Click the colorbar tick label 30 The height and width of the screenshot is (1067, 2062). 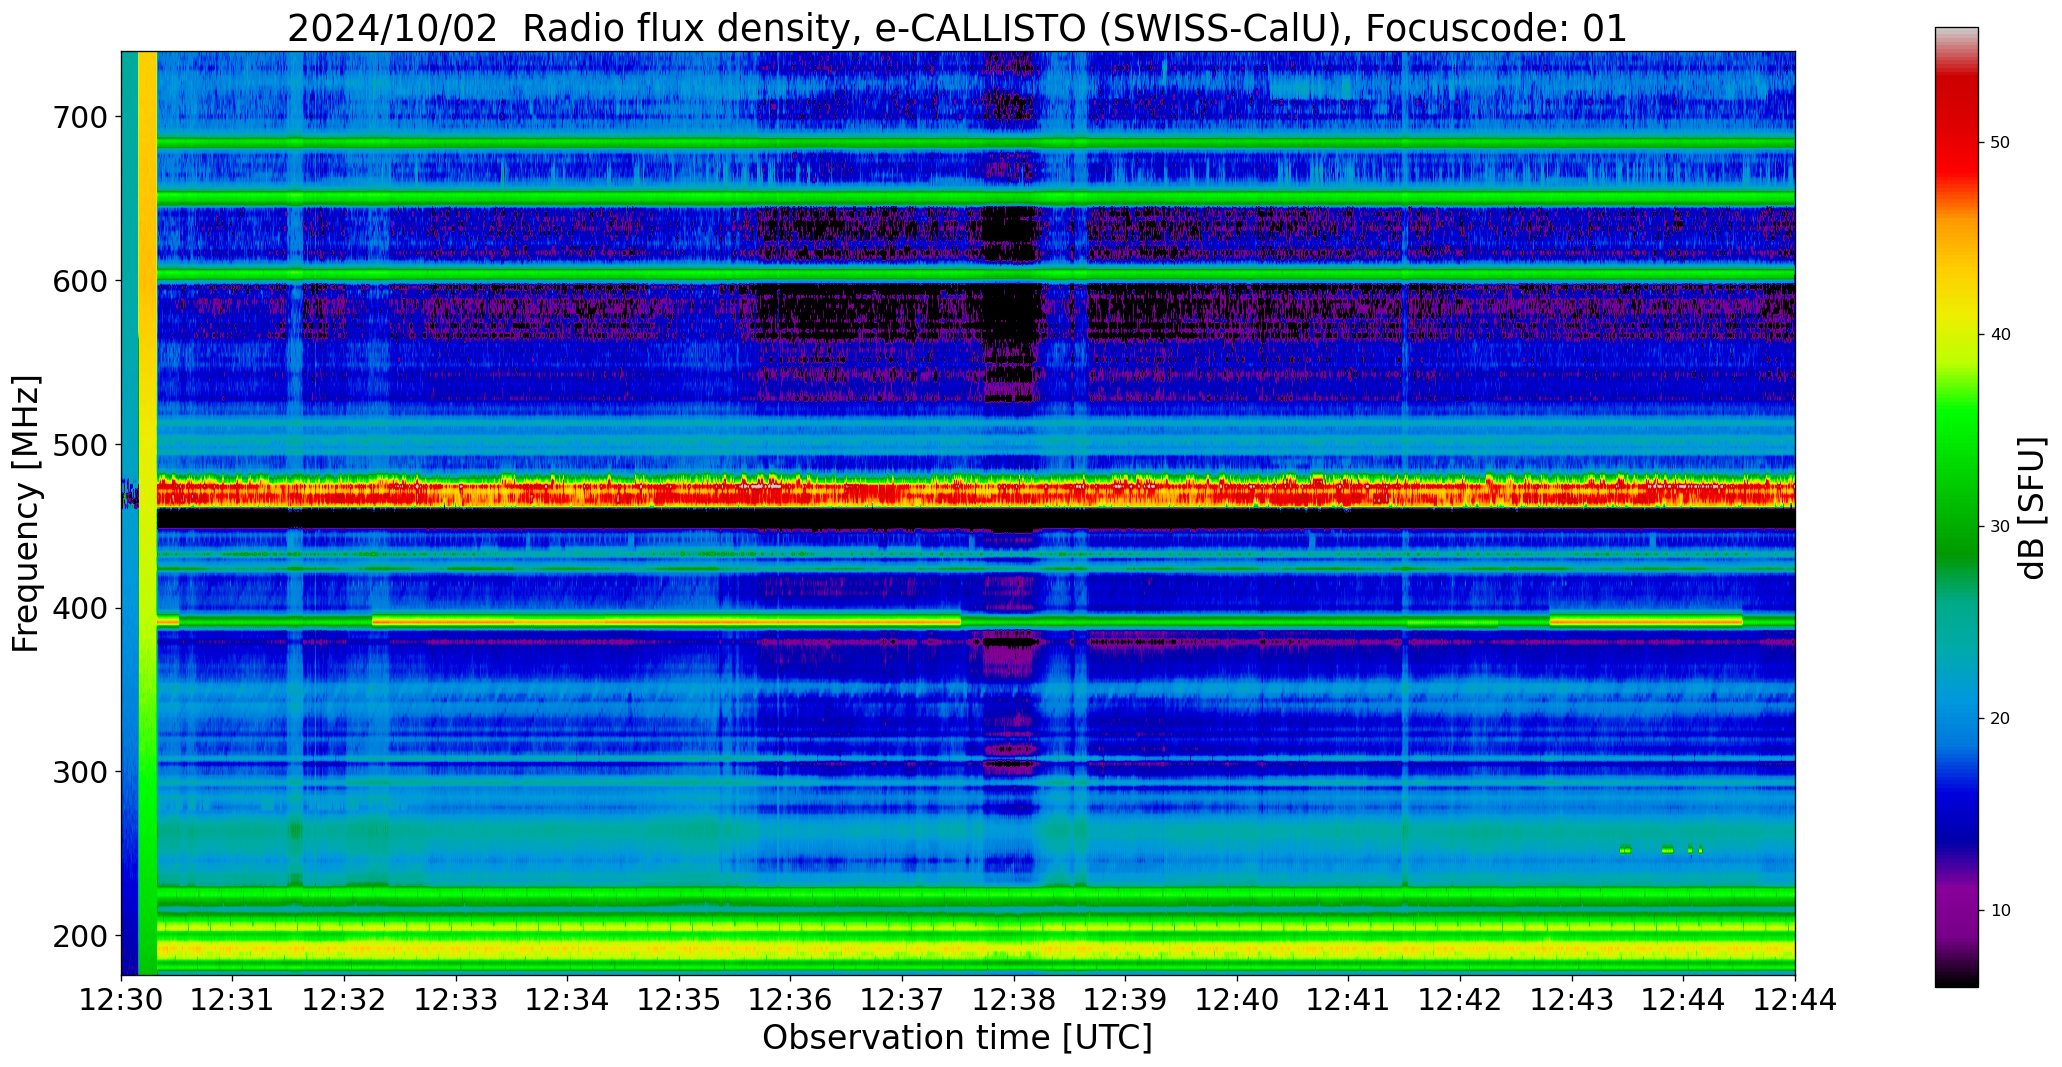tap(2000, 527)
